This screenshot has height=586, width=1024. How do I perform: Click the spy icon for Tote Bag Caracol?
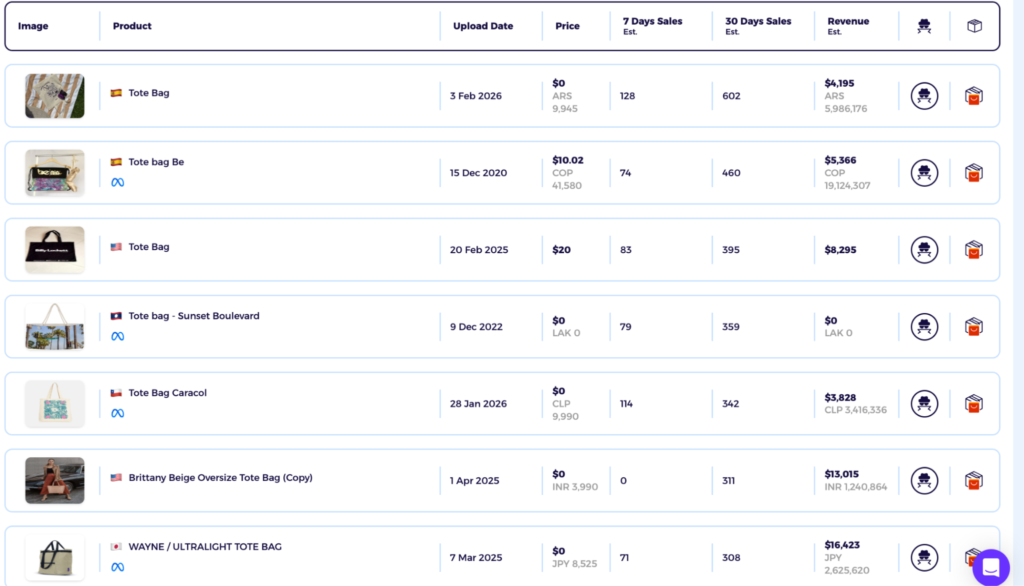point(924,404)
